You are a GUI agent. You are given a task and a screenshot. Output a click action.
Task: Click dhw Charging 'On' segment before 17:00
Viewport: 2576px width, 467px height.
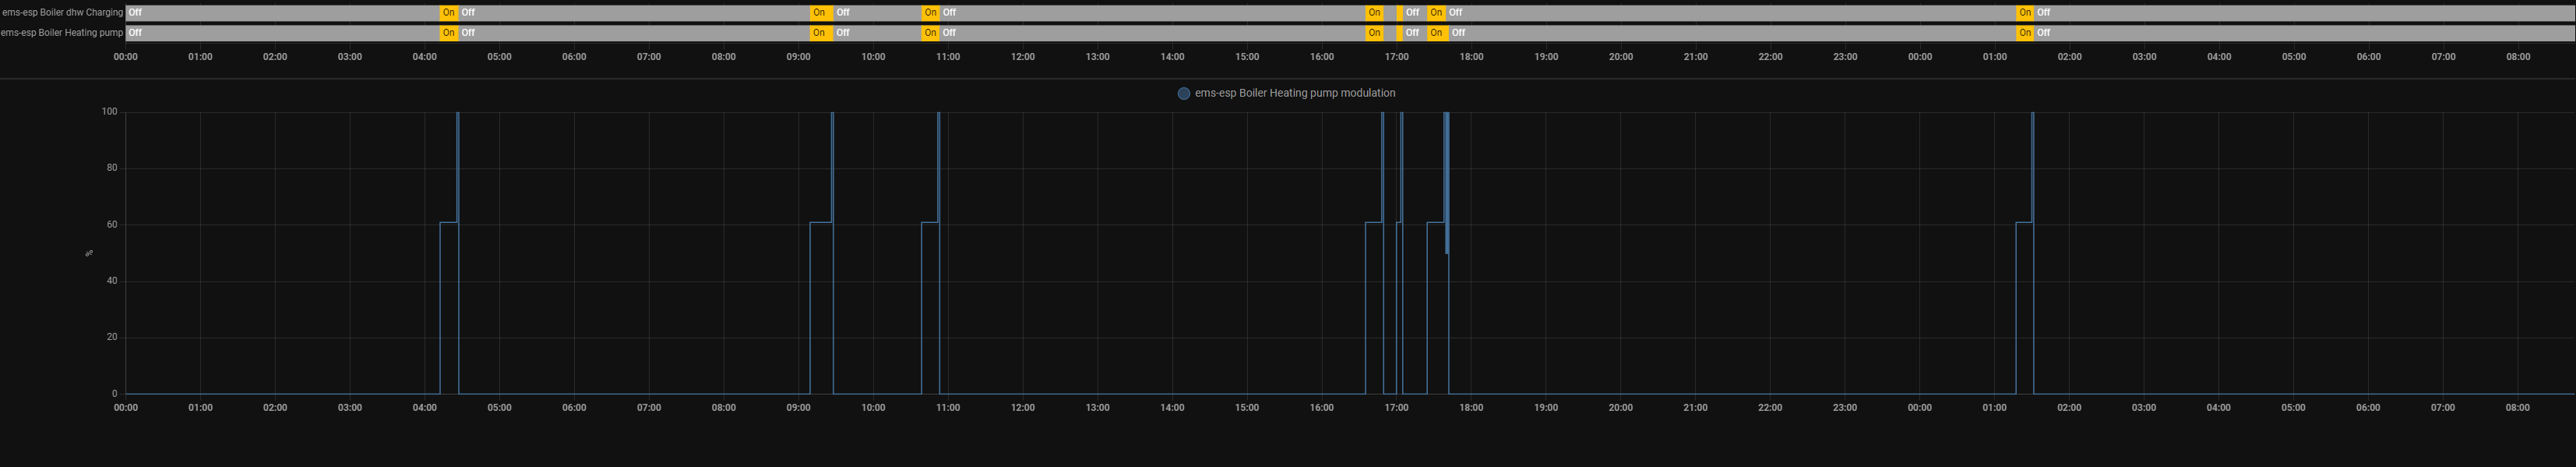(x=1375, y=13)
